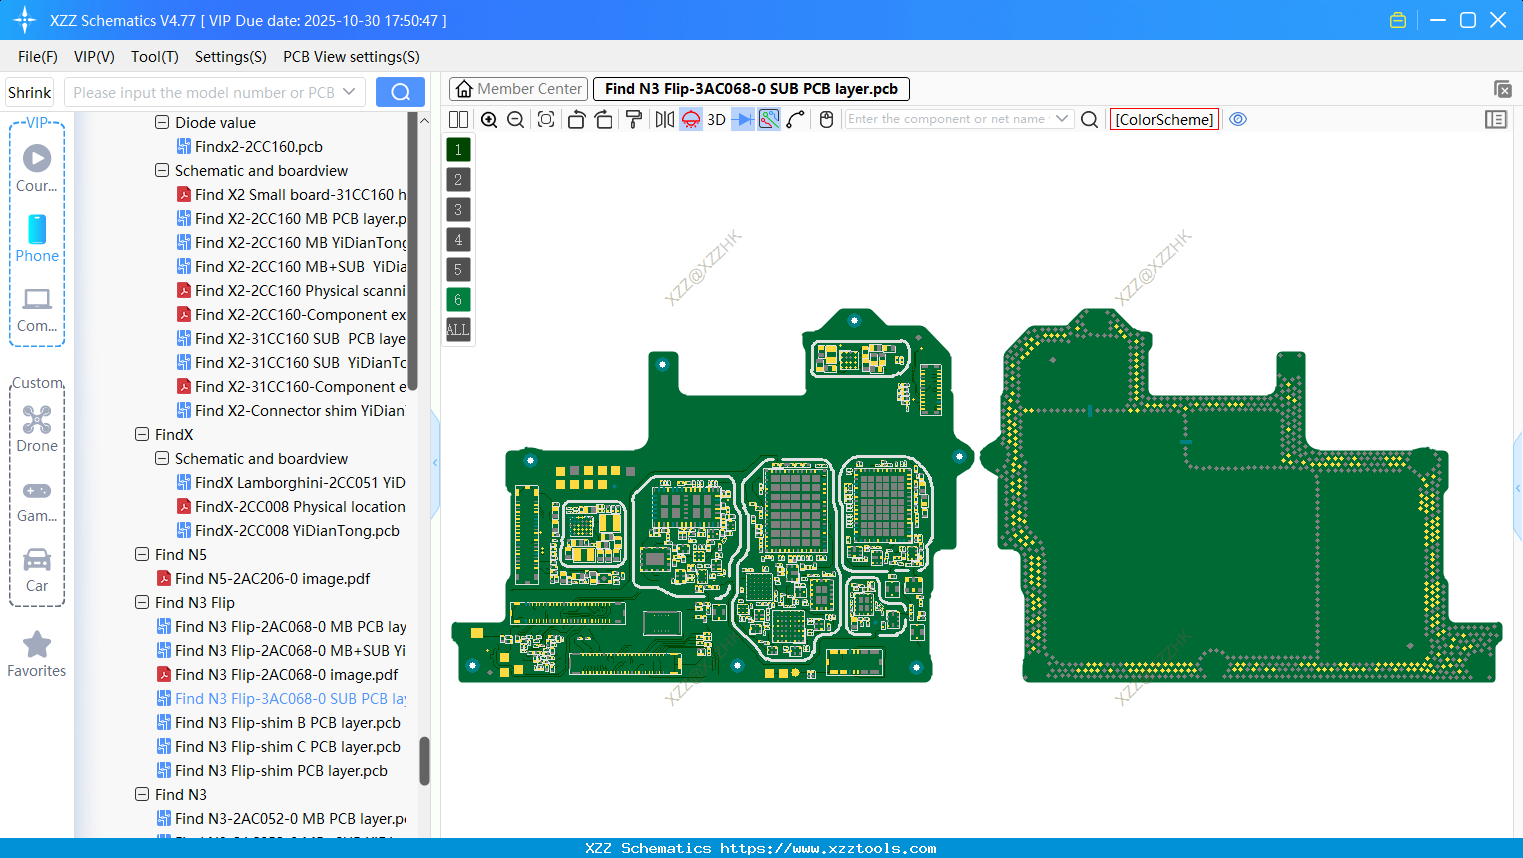1523x858 pixels.
Task: Click the fit-to-screen icon
Action: (x=546, y=120)
